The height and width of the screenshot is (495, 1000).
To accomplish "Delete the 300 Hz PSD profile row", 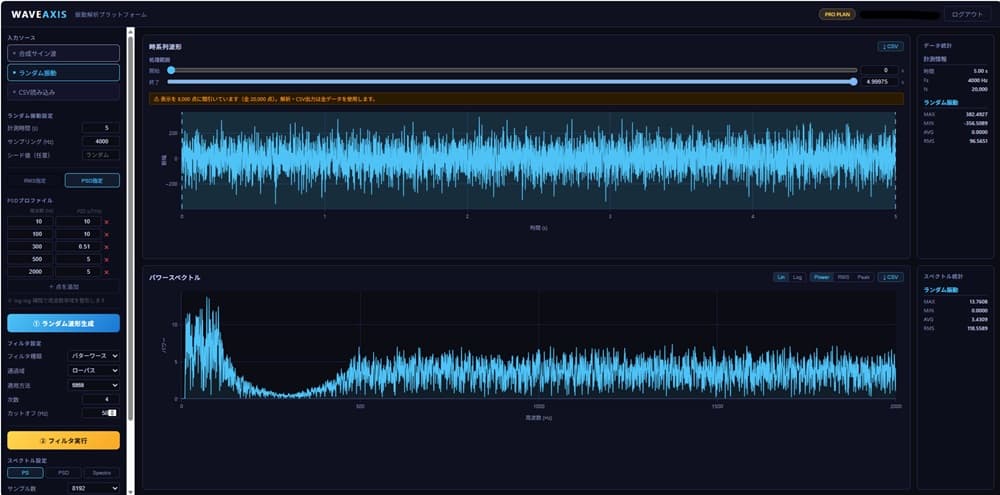I will tap(107, 247).
